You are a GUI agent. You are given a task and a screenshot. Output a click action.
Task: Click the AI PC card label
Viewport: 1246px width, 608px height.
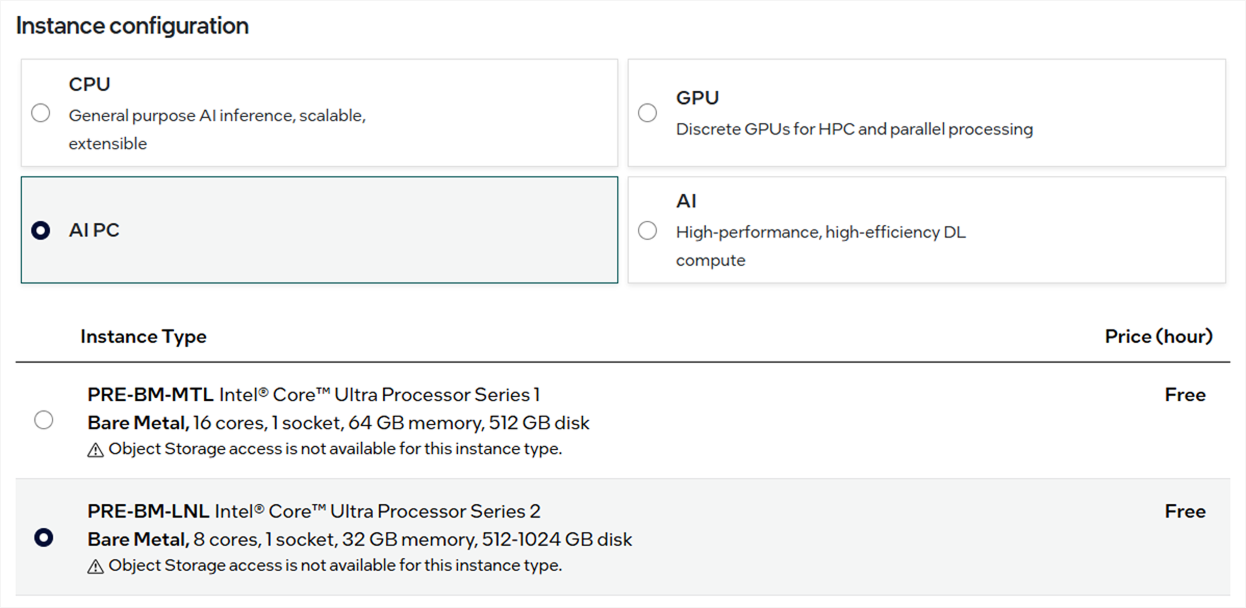[94, 231]
